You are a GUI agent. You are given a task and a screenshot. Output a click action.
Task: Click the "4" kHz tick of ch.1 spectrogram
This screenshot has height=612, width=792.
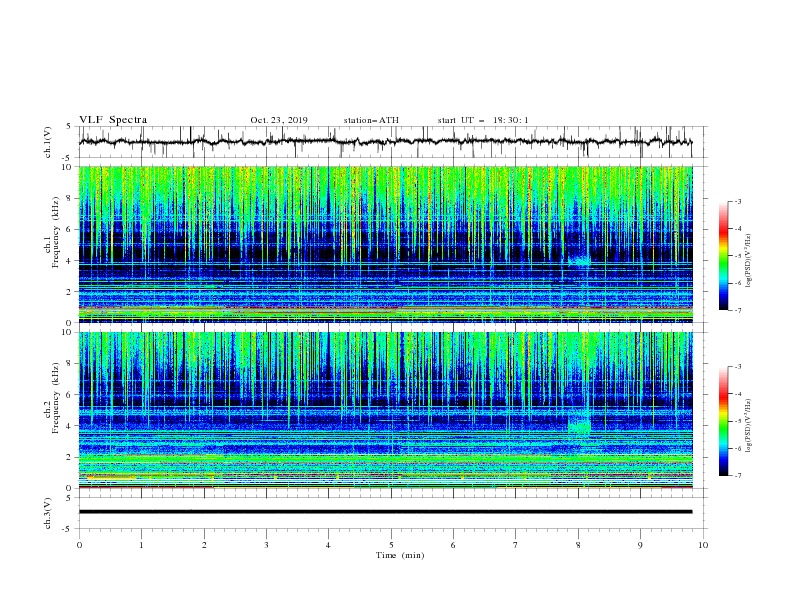pos(70,261)
